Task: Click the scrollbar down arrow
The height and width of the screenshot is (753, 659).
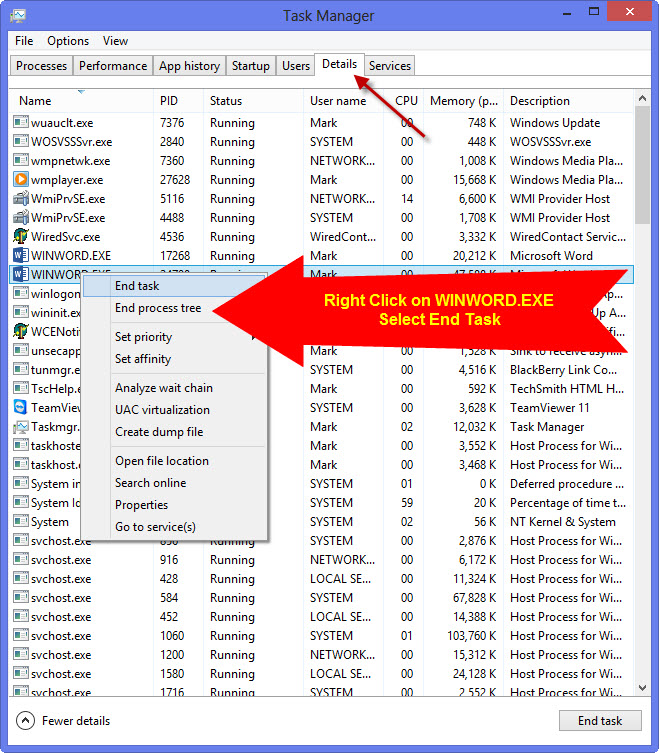Action: tap(642, 688)
